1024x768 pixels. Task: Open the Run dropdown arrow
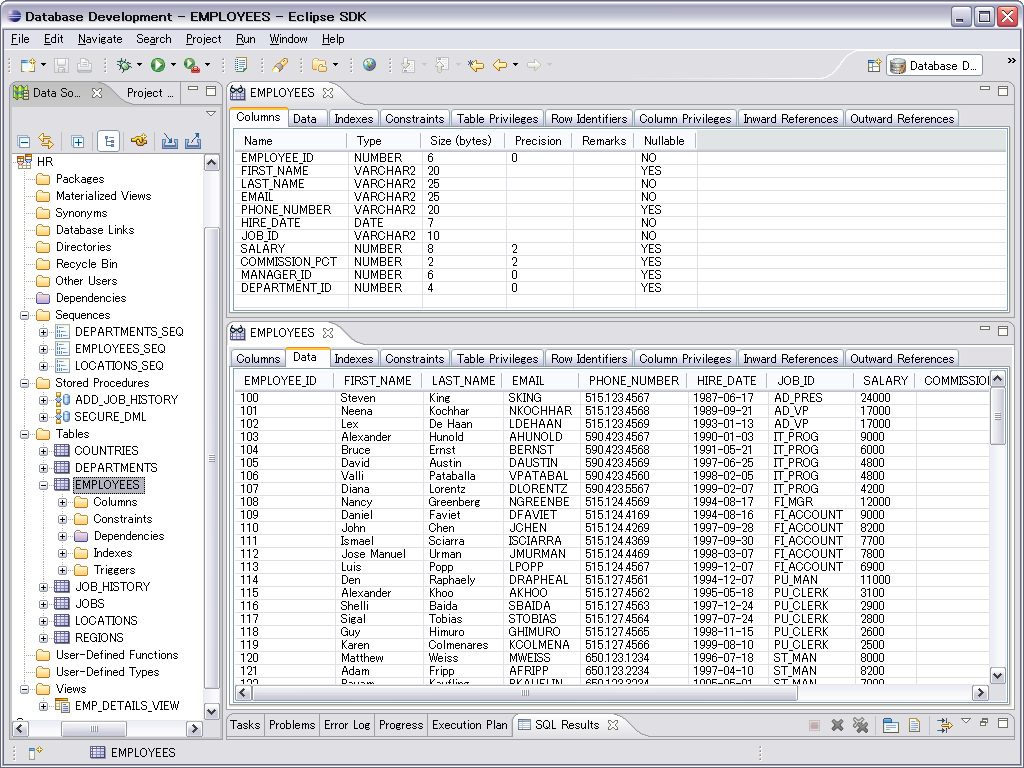173,65
